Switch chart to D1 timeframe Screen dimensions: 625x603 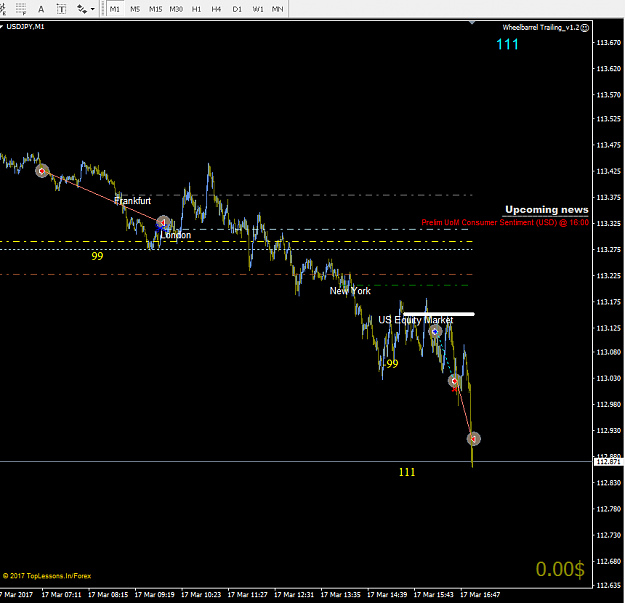(237, 9)
